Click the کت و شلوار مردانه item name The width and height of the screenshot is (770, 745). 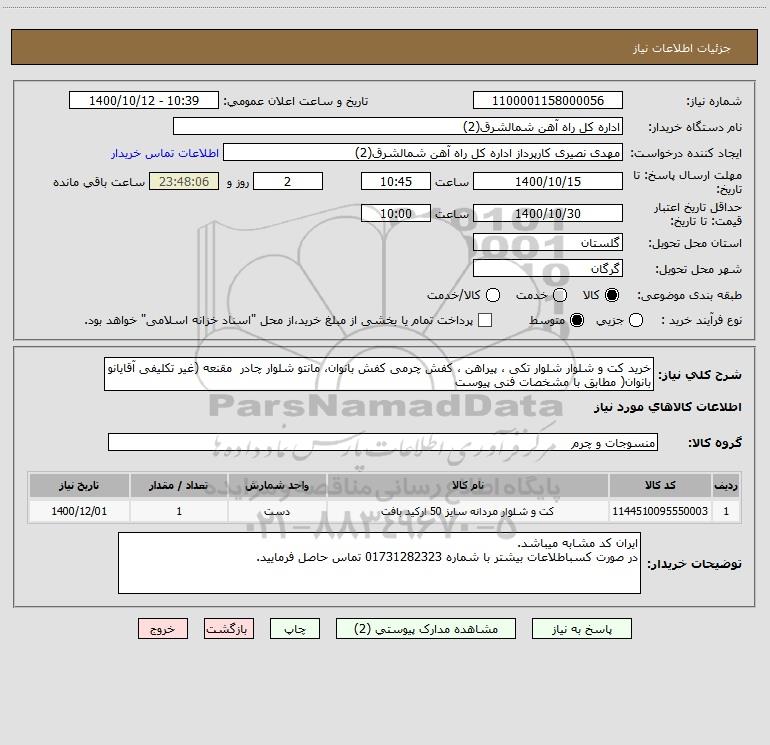468,511
